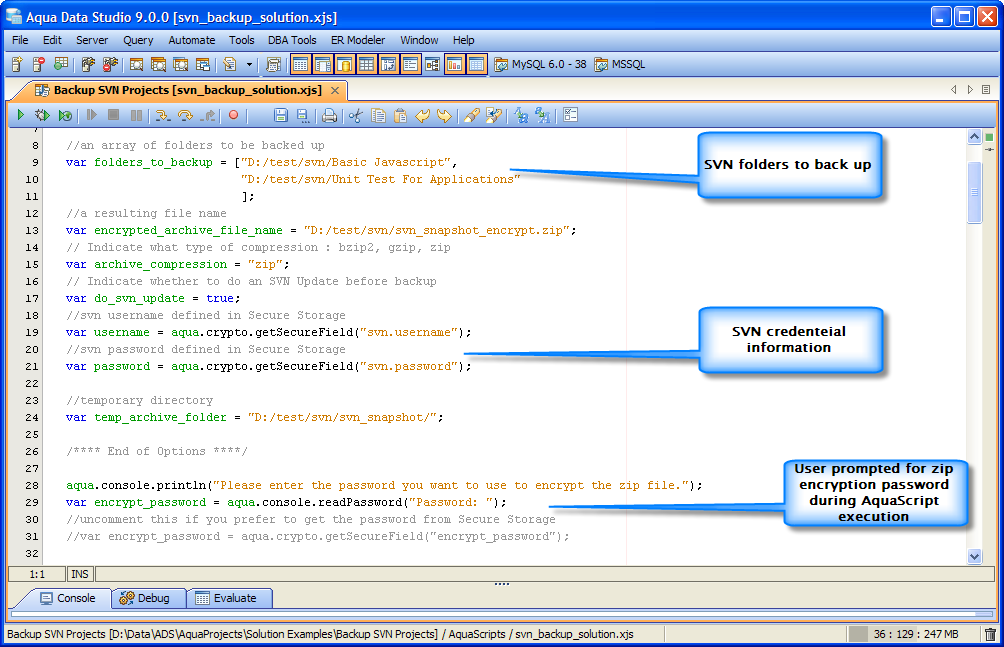Click the stop execution square icon

click(x=113, y=115)
